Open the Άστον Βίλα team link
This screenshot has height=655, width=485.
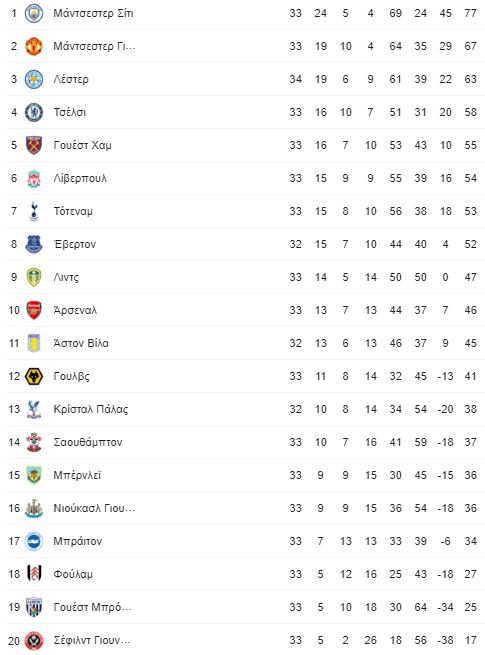pos(81,343)
